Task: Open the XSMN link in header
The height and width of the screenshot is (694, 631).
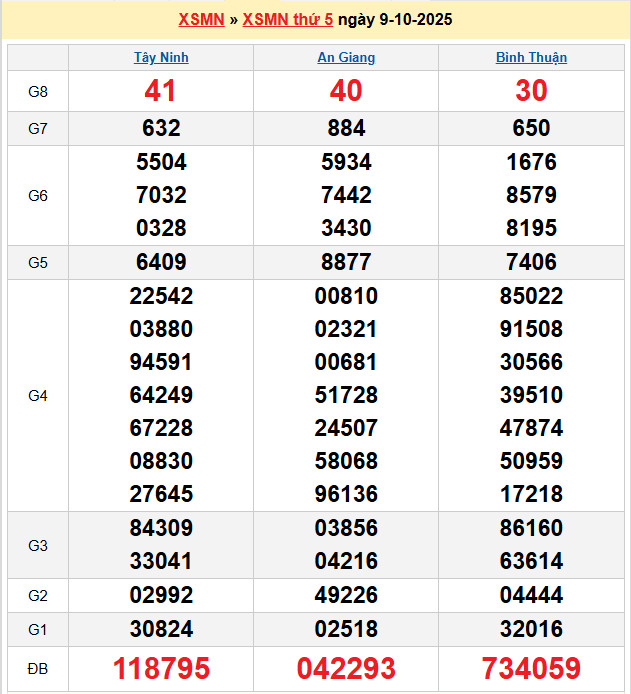Action: pyautogui.click(x=200, y=20)
